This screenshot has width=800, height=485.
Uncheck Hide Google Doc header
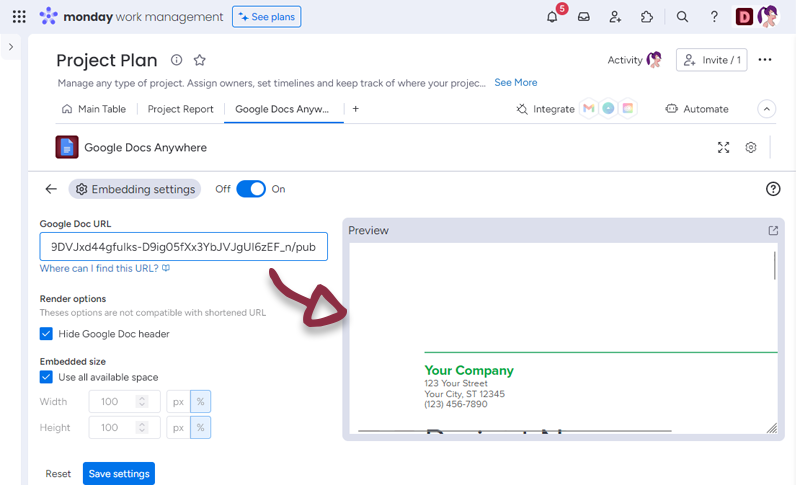[46, 334]
